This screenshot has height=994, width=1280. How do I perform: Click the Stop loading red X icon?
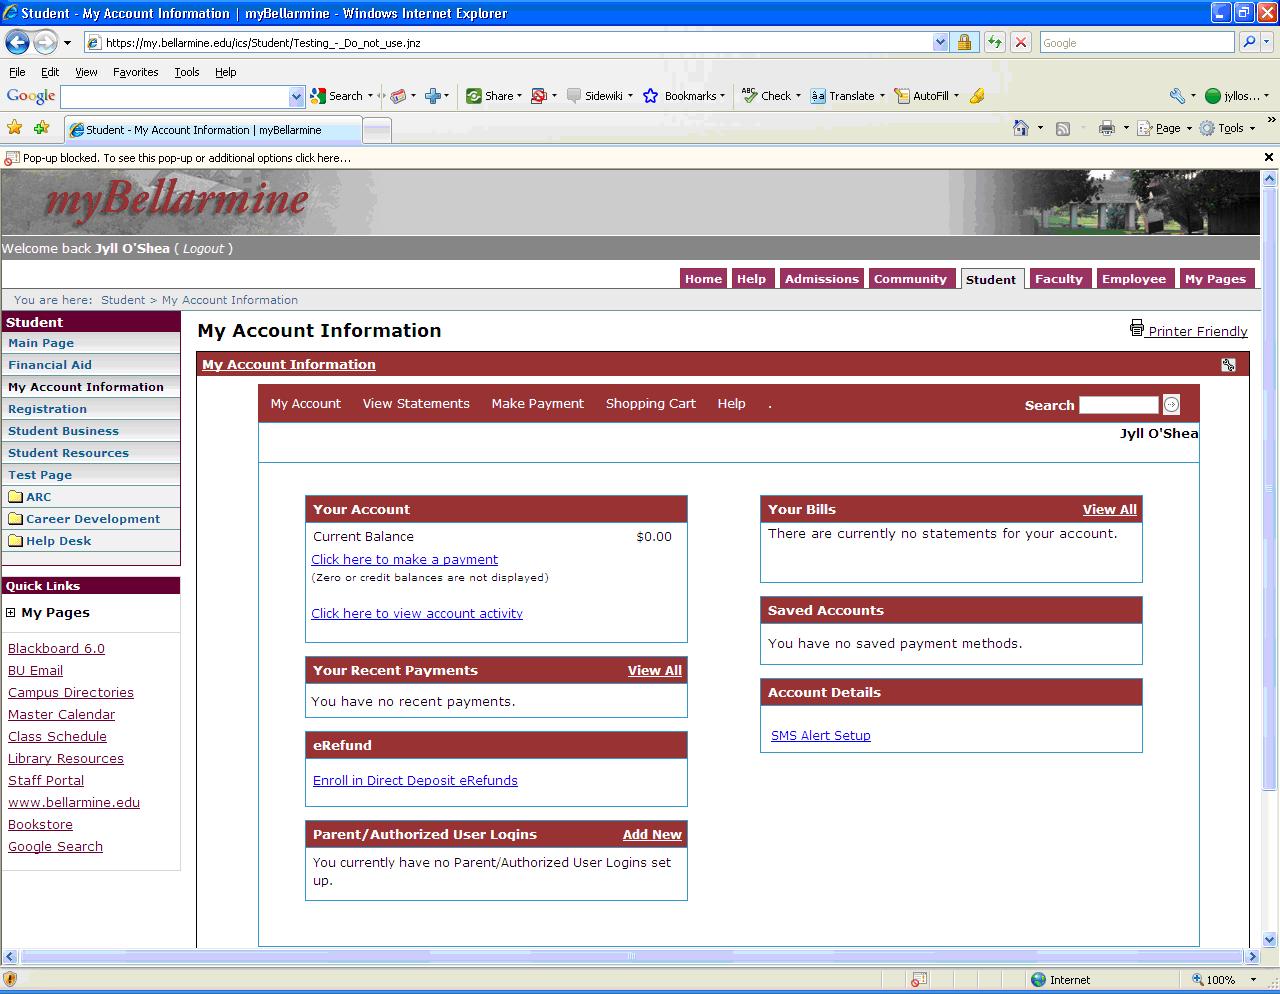1020,42
